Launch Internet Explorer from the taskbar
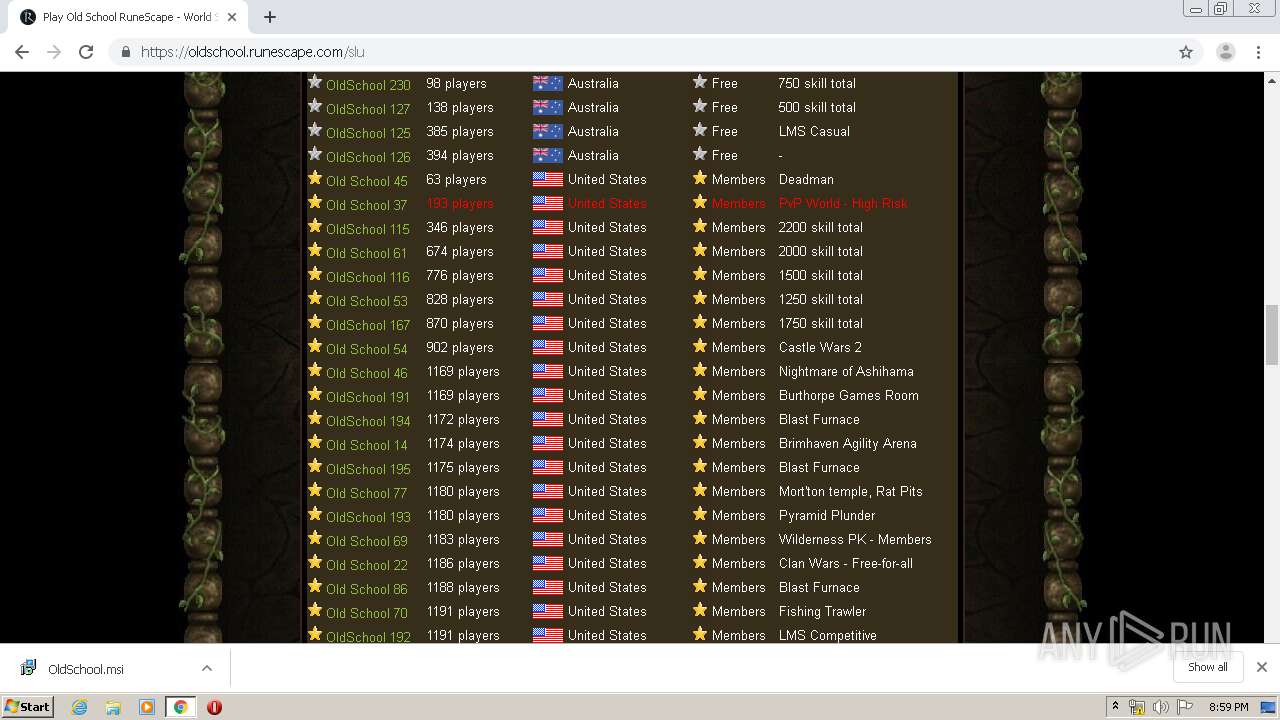 tap(79, 707)
